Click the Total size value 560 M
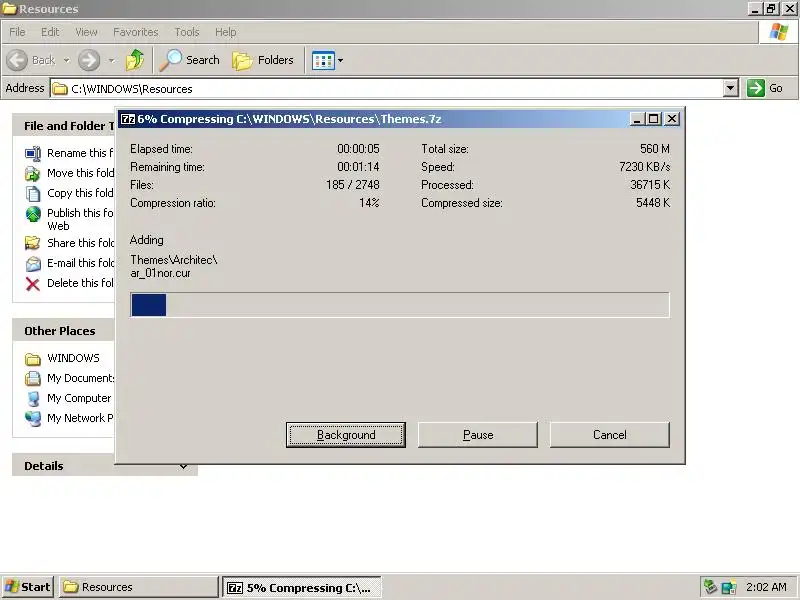Viewport: 800px width, 600px height. tap(655, 149)
